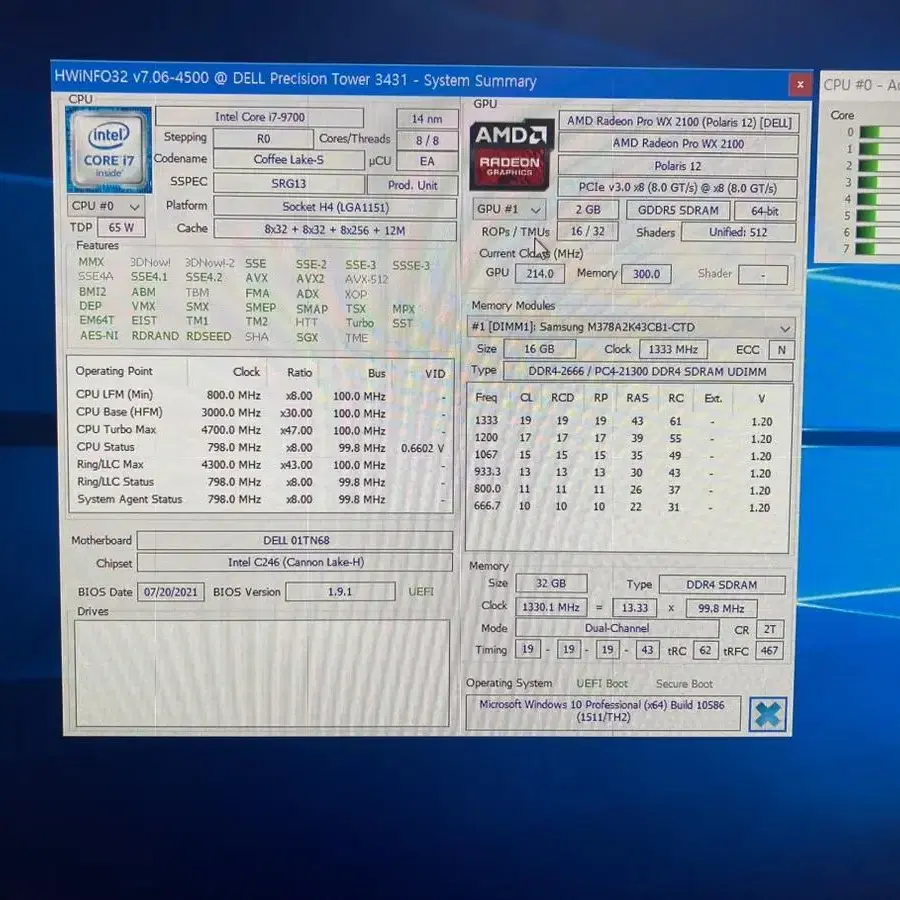
Task: Select the Cores/Threads value "8 / 8"
Action: (x=427, y=141)
